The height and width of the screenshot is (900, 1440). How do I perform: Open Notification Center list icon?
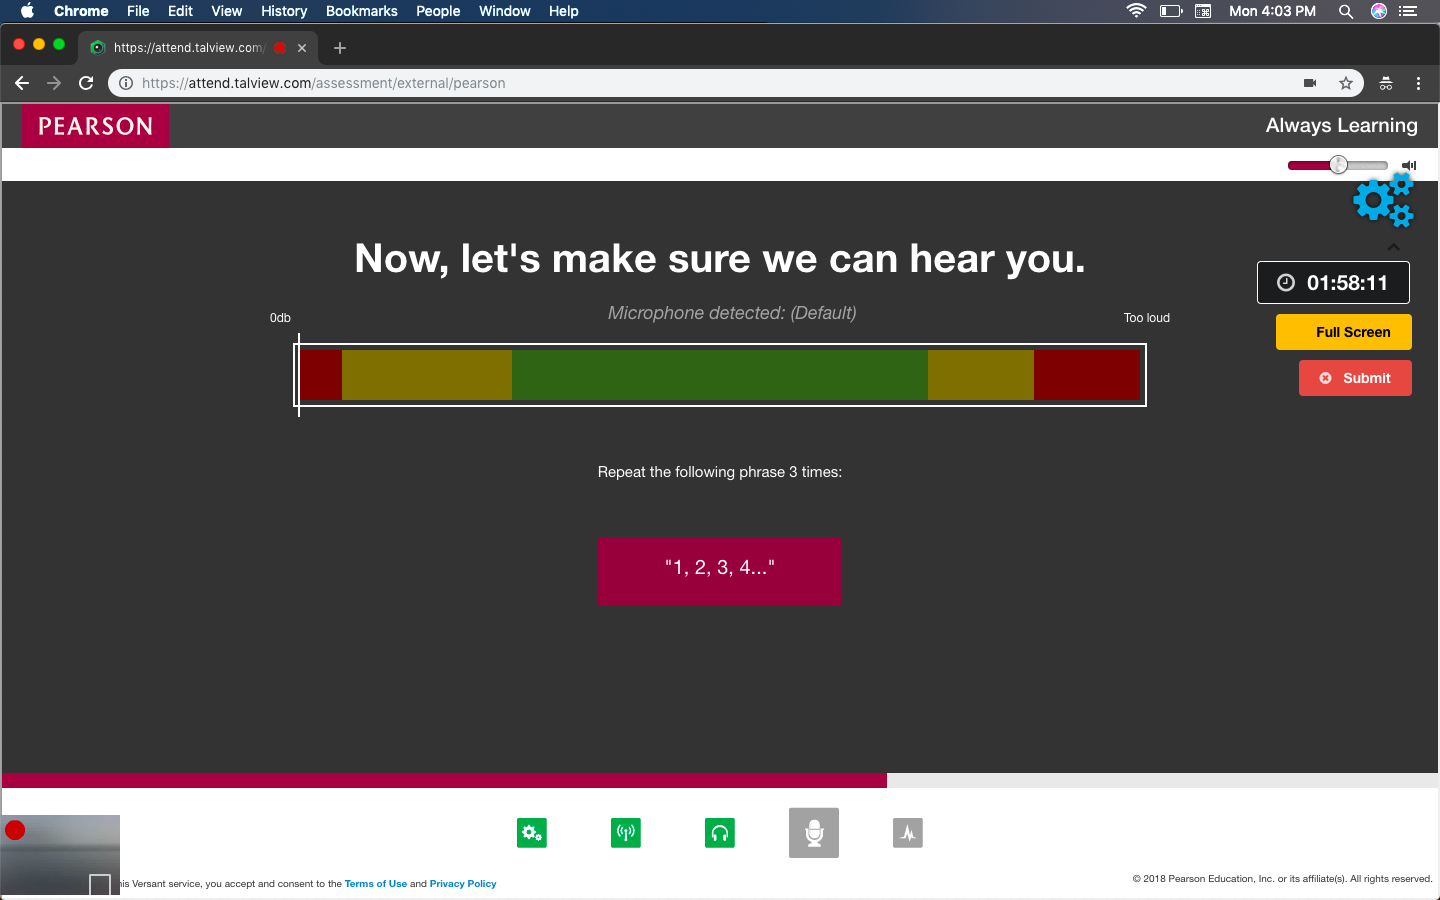click(1408, 11)
